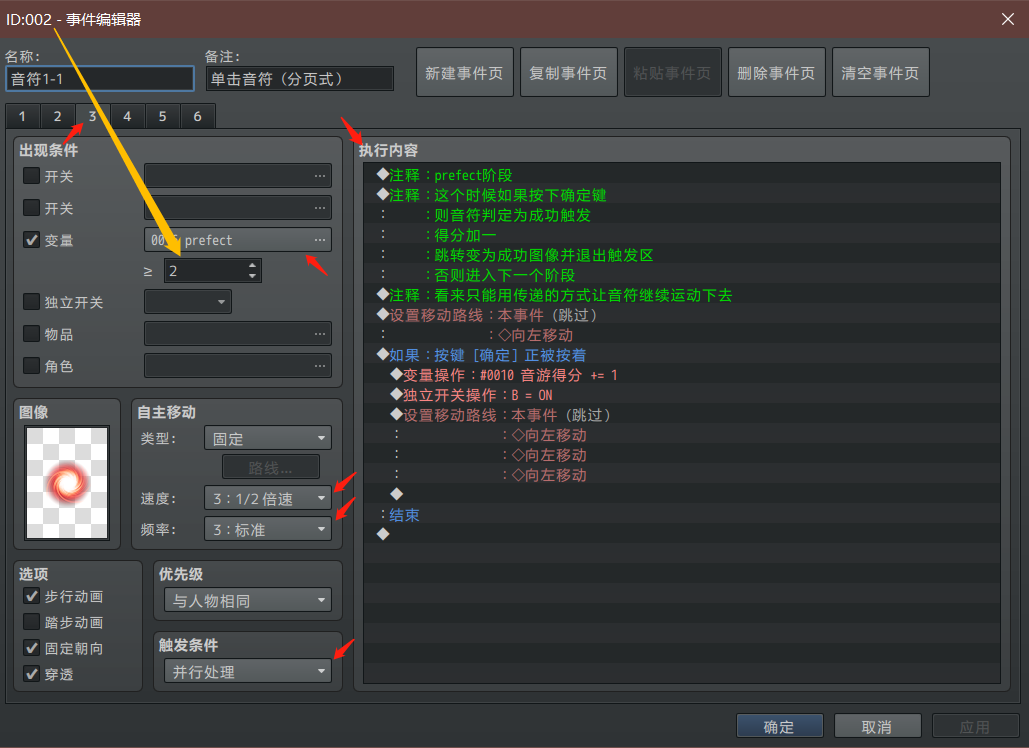Focus the 名称 field containing 音符1-1
The width and height of the screenshot is (1029, 748).
click(x=100, y=79)
